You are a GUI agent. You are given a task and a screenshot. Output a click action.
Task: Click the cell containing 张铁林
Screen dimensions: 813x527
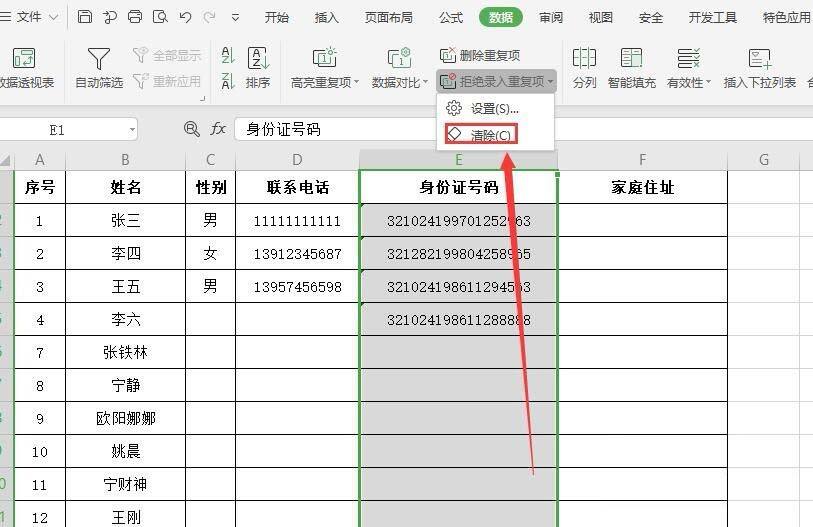125,352
